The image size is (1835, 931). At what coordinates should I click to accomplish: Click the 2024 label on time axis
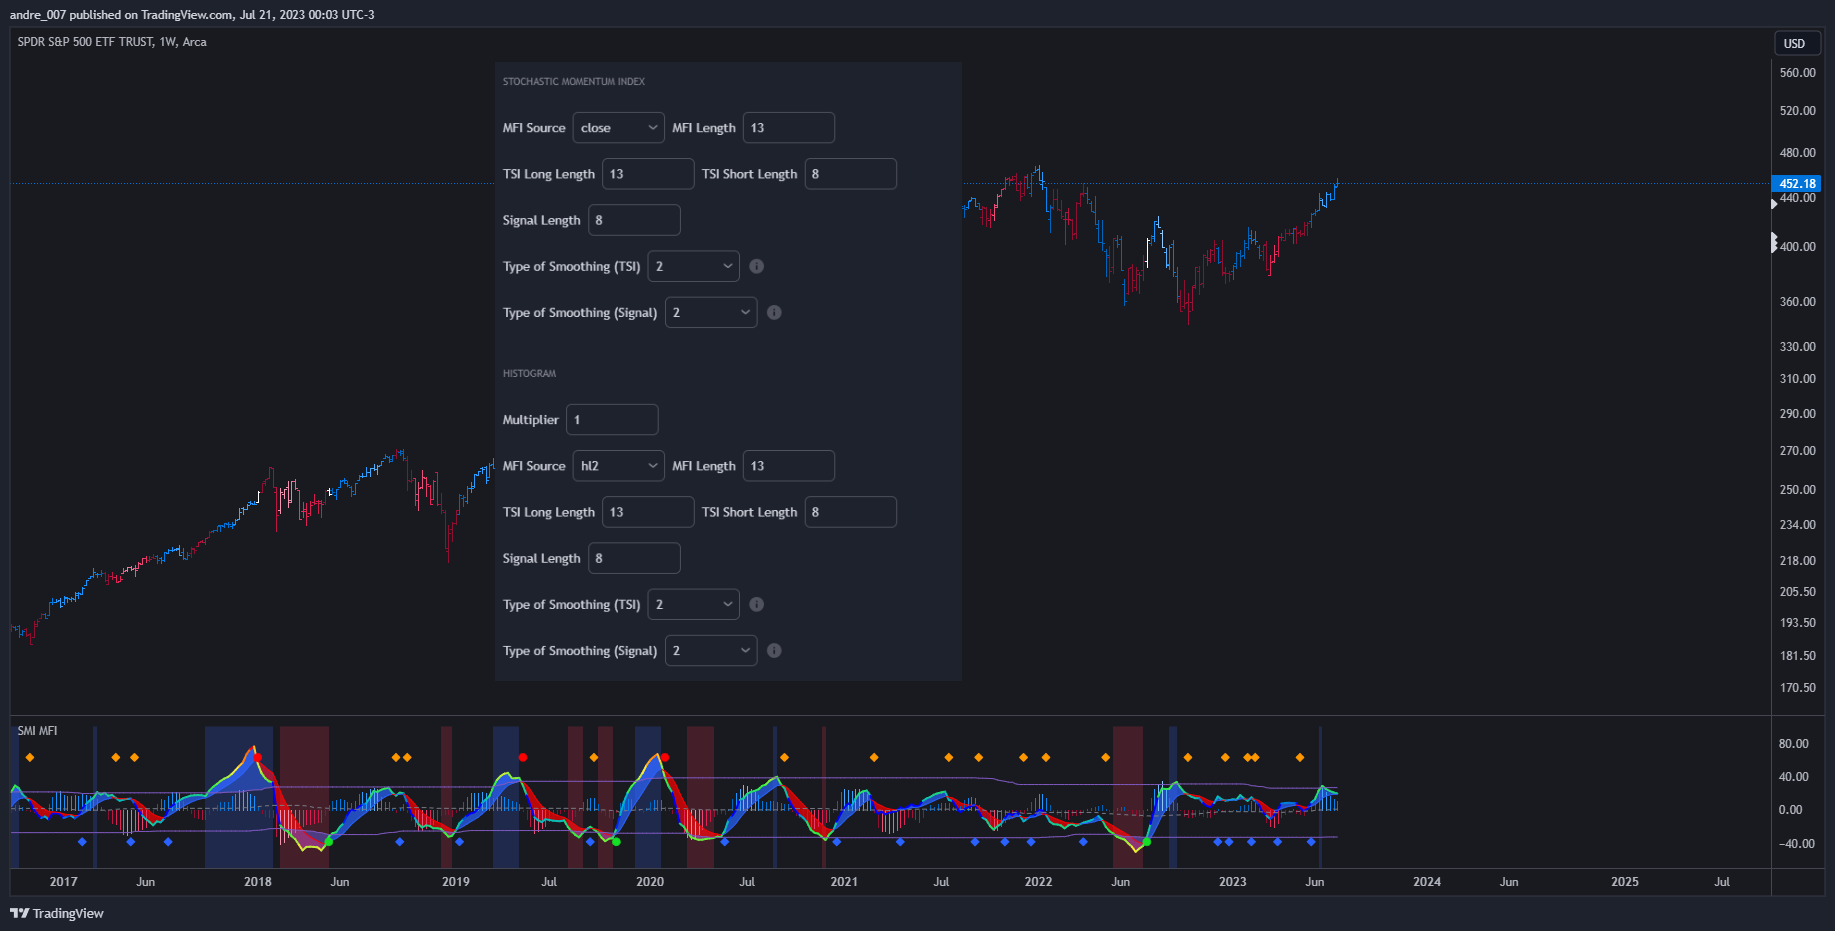tap(1427, 882)
